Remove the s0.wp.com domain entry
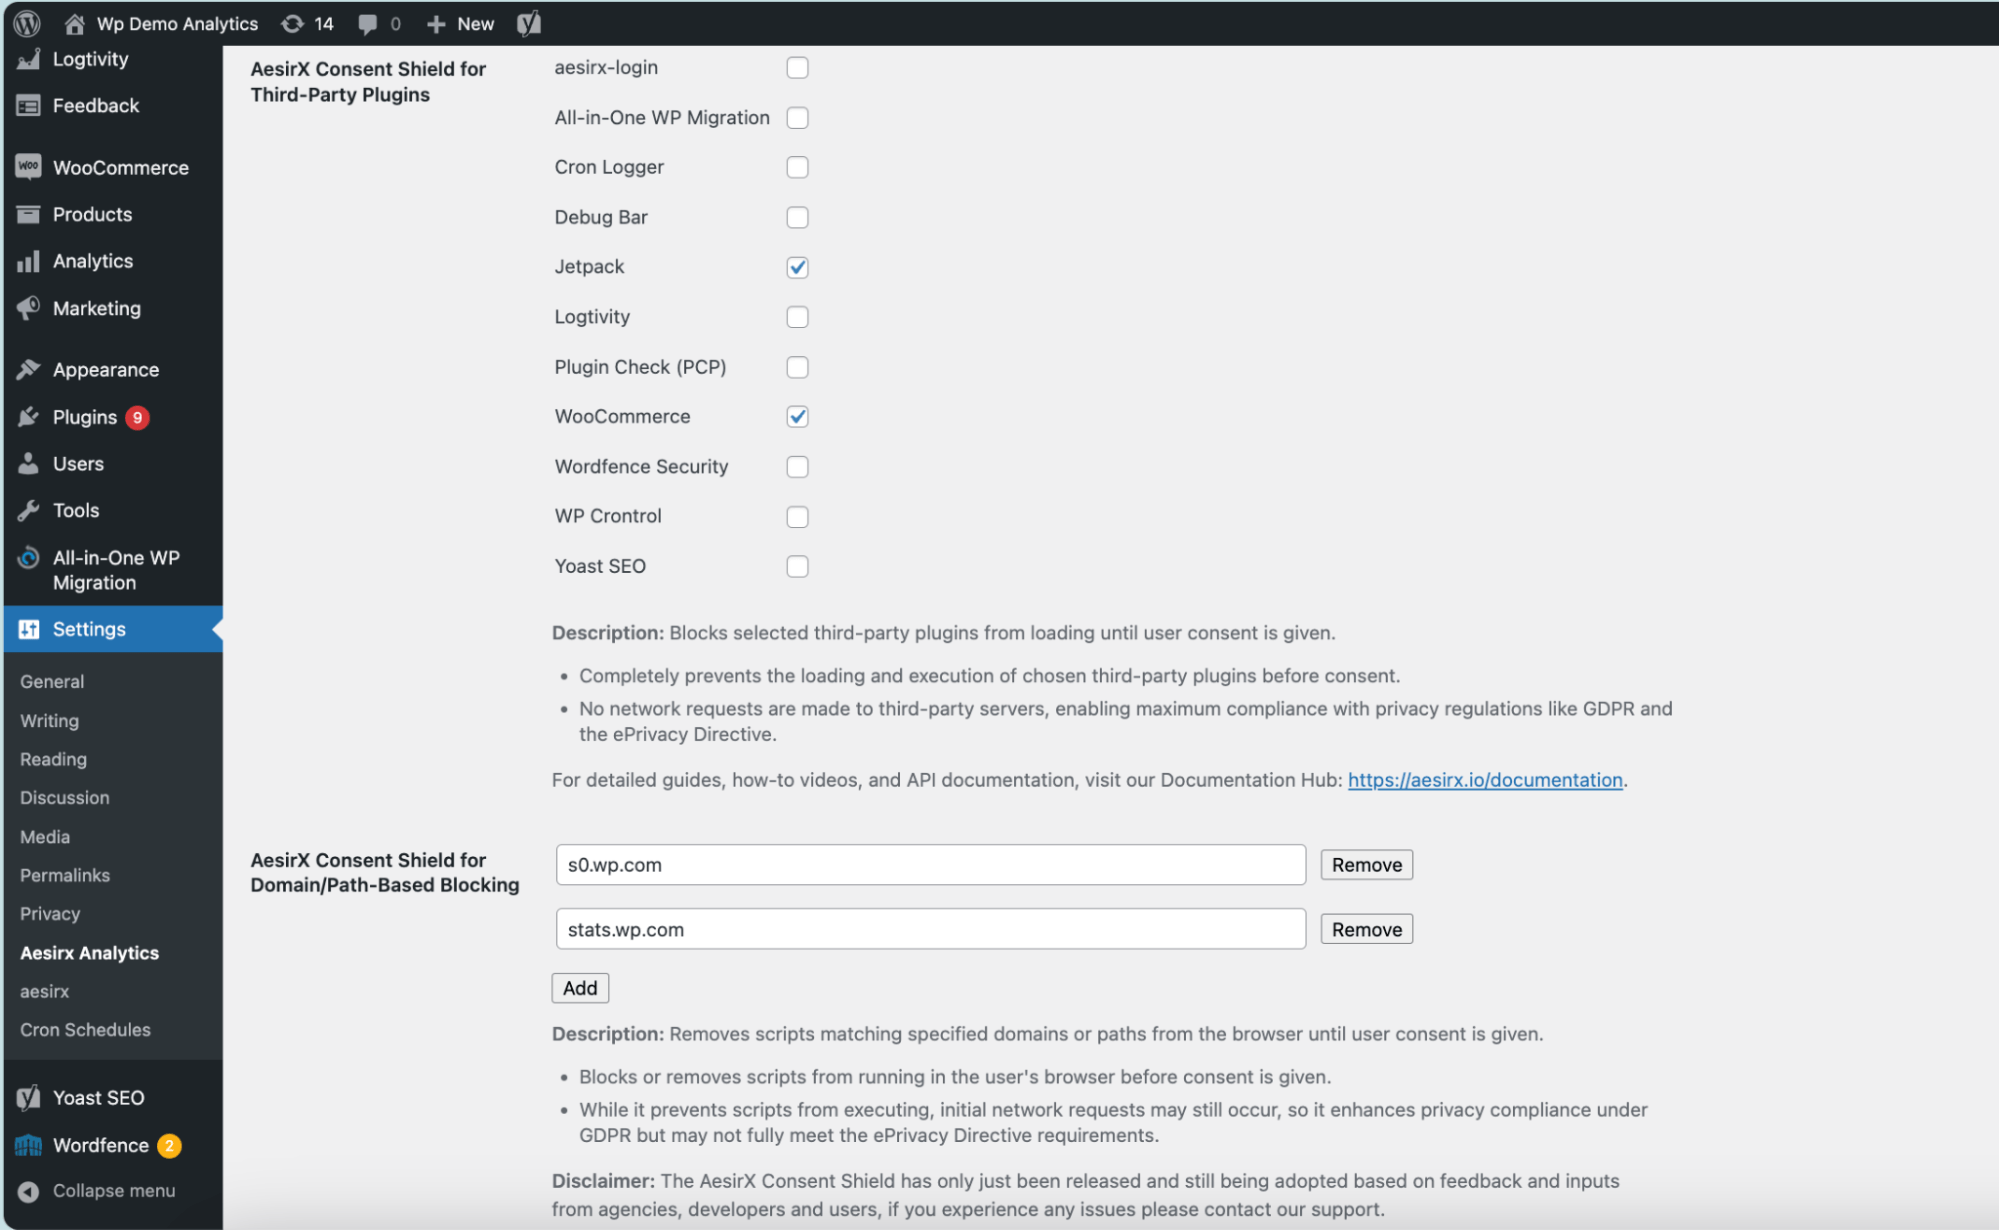 [x=1366, y=864]
